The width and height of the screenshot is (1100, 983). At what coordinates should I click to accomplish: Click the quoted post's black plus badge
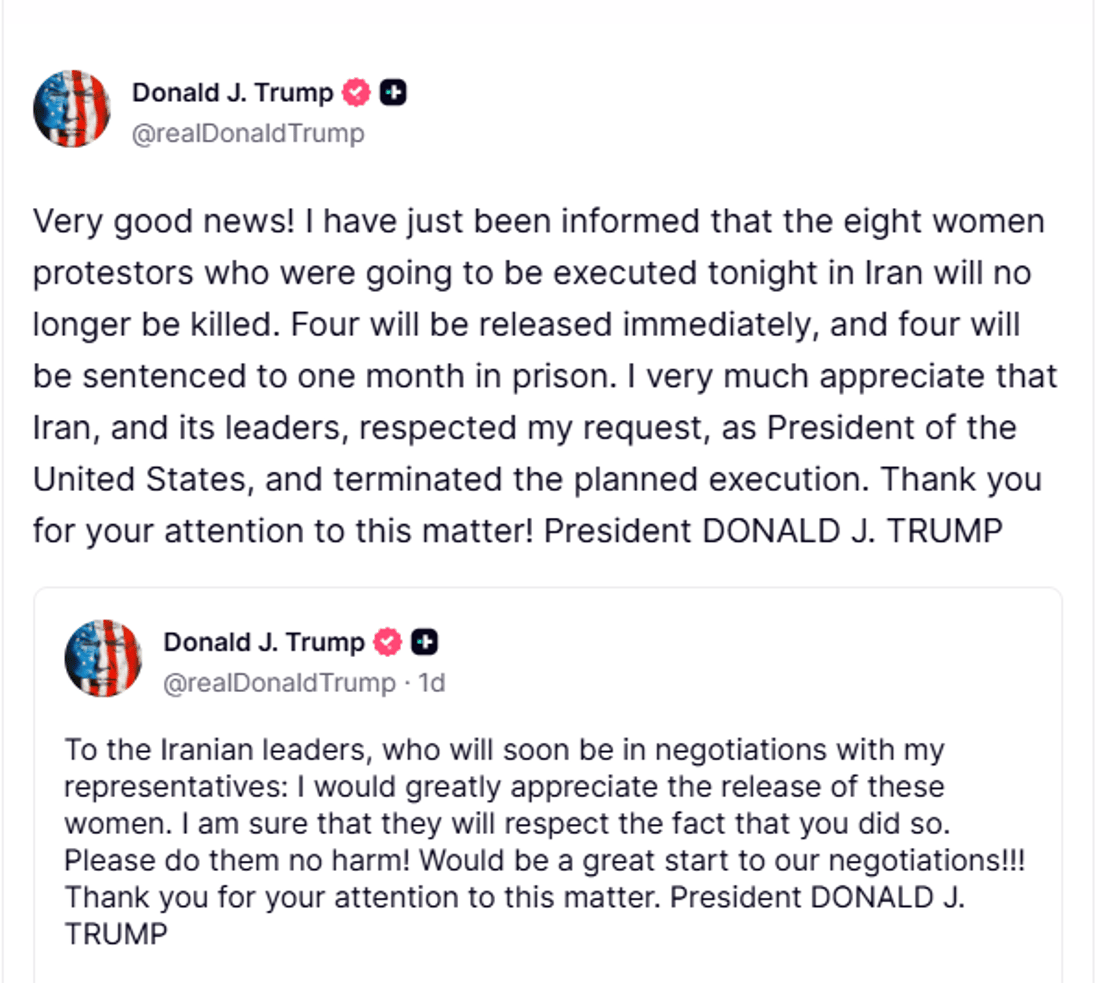click(425, 642)
